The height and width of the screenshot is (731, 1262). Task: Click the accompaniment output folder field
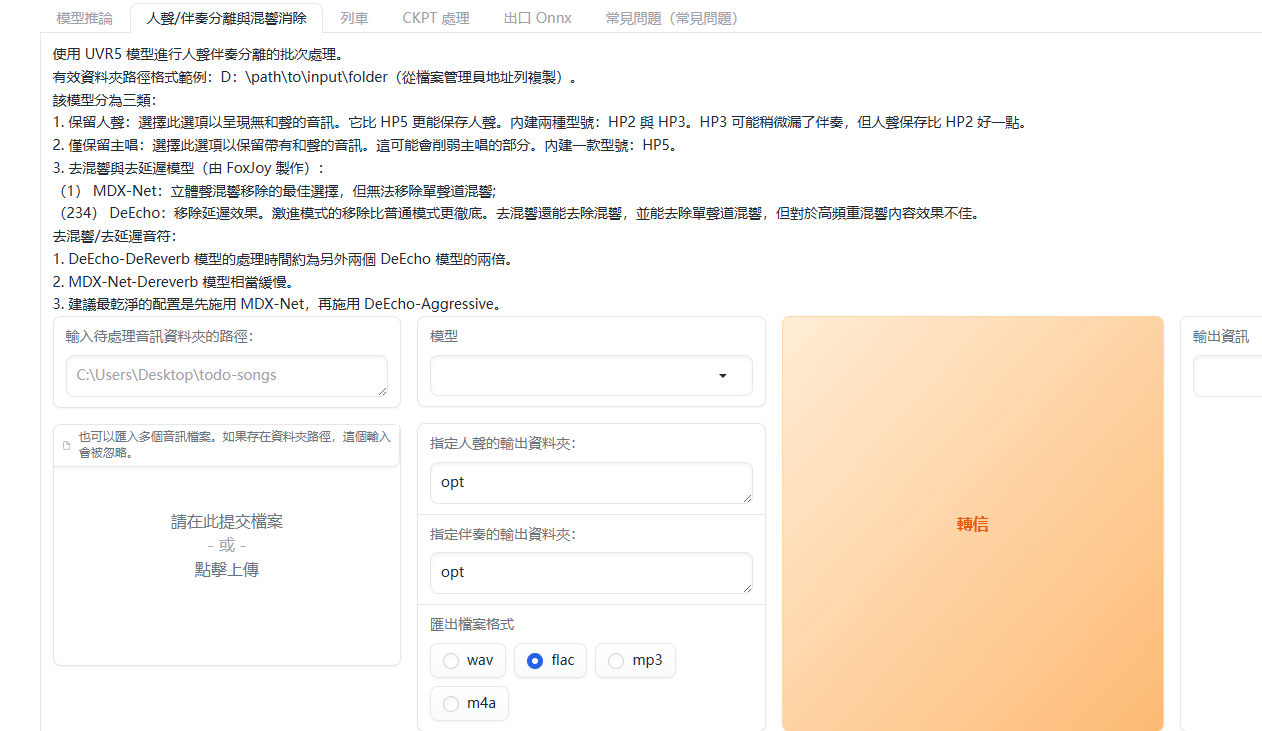coord(591,573)
